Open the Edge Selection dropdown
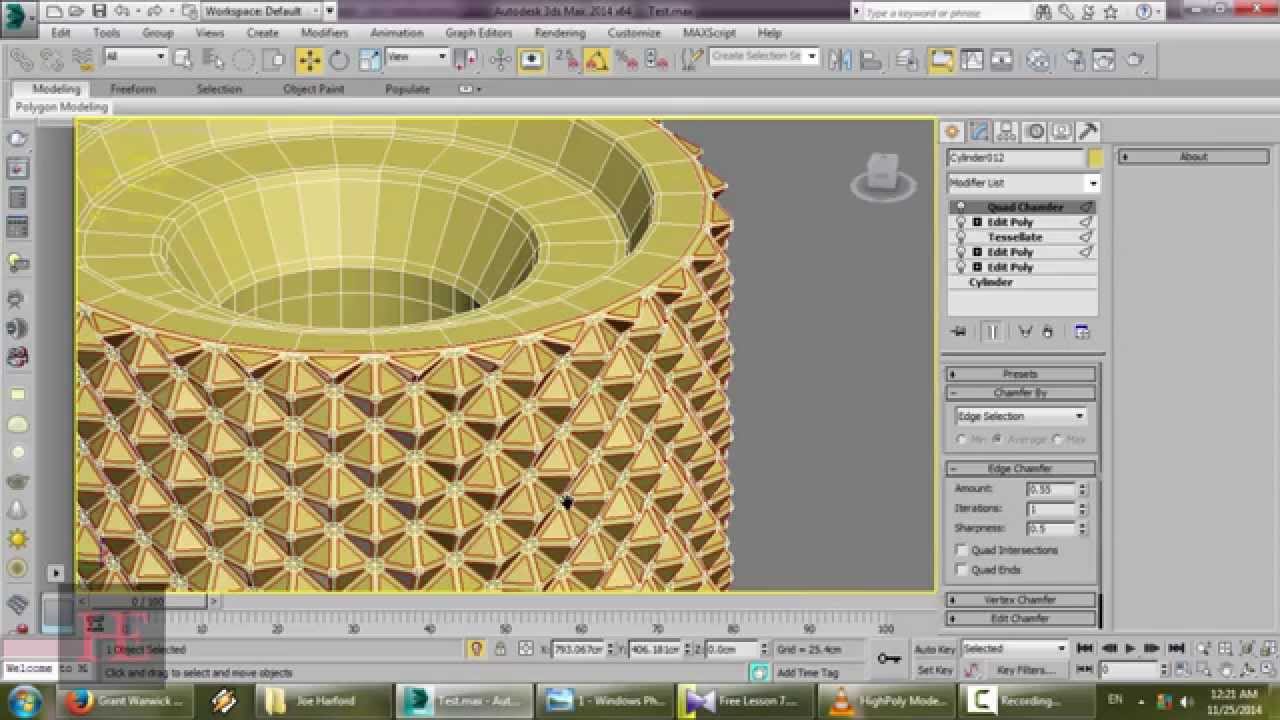1280x720 pixels. [x=1021, y=416]
